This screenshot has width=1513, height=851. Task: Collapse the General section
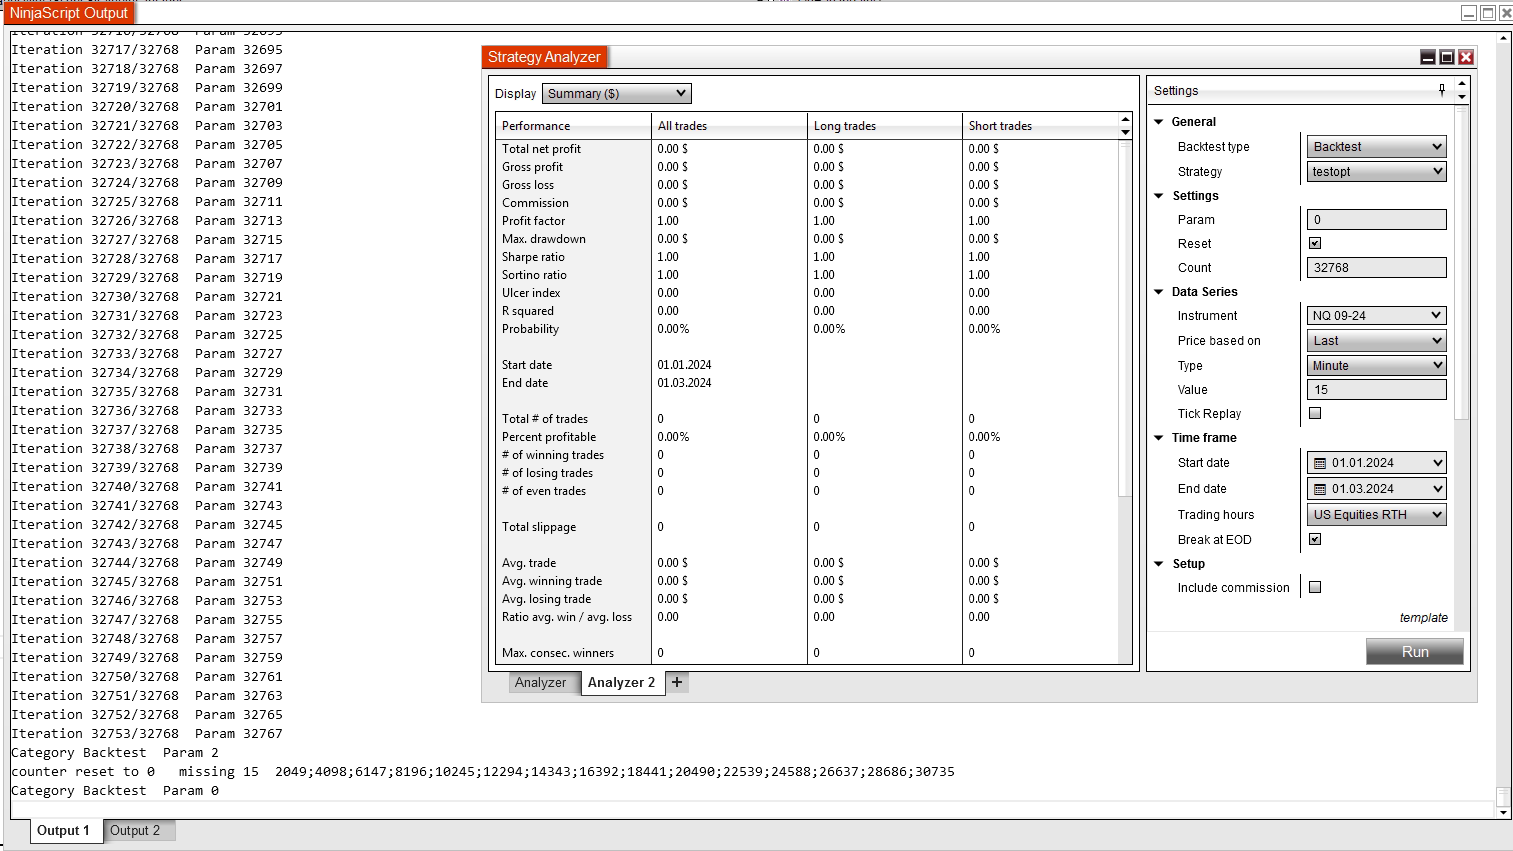(1159, 122)
